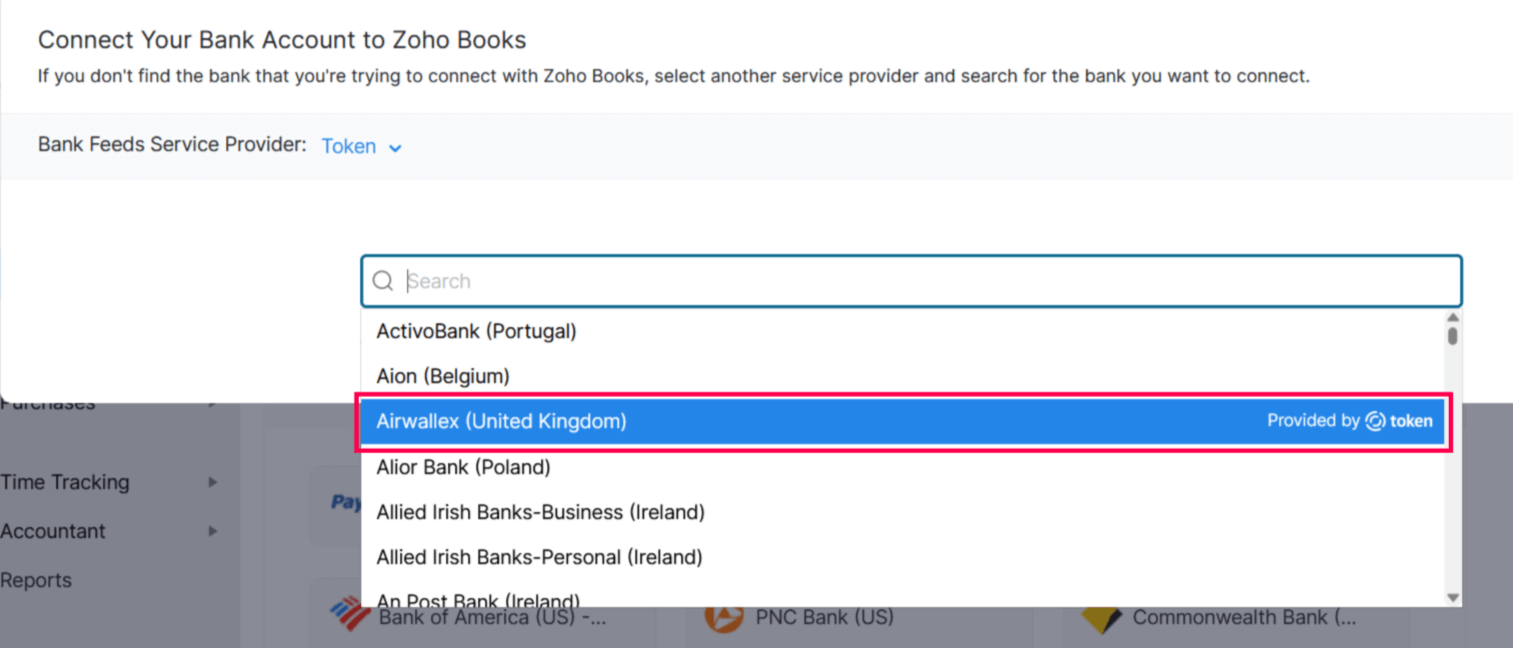Select Allied Irish Banks-Business (Ireland)

click(540, 512)
